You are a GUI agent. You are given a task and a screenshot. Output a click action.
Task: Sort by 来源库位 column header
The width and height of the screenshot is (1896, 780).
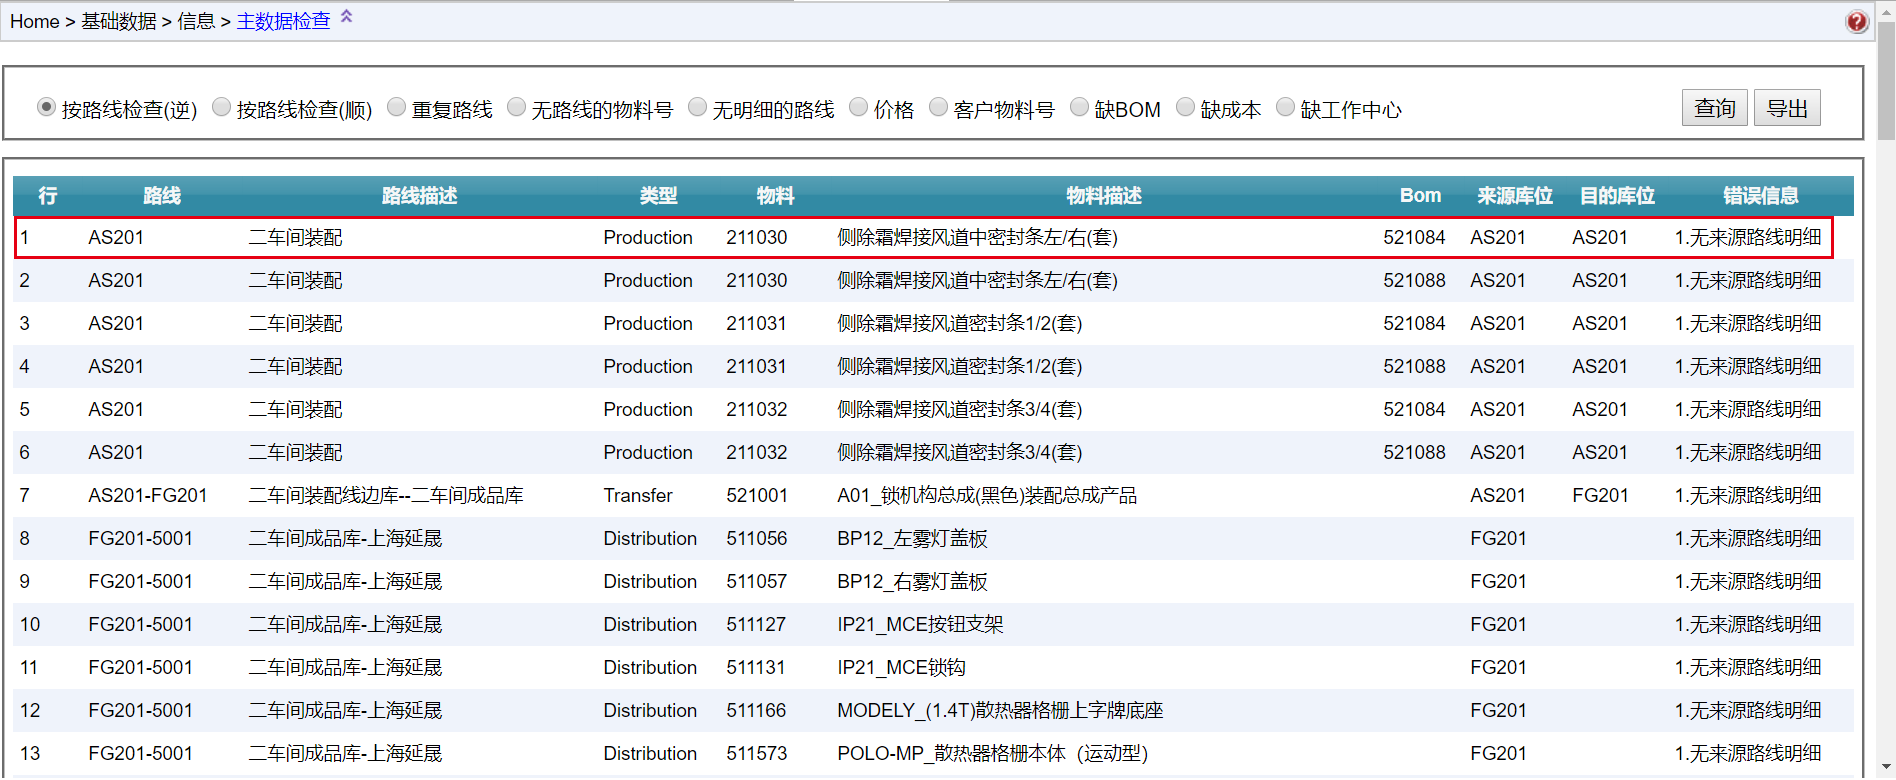[x=1515, y=196]
